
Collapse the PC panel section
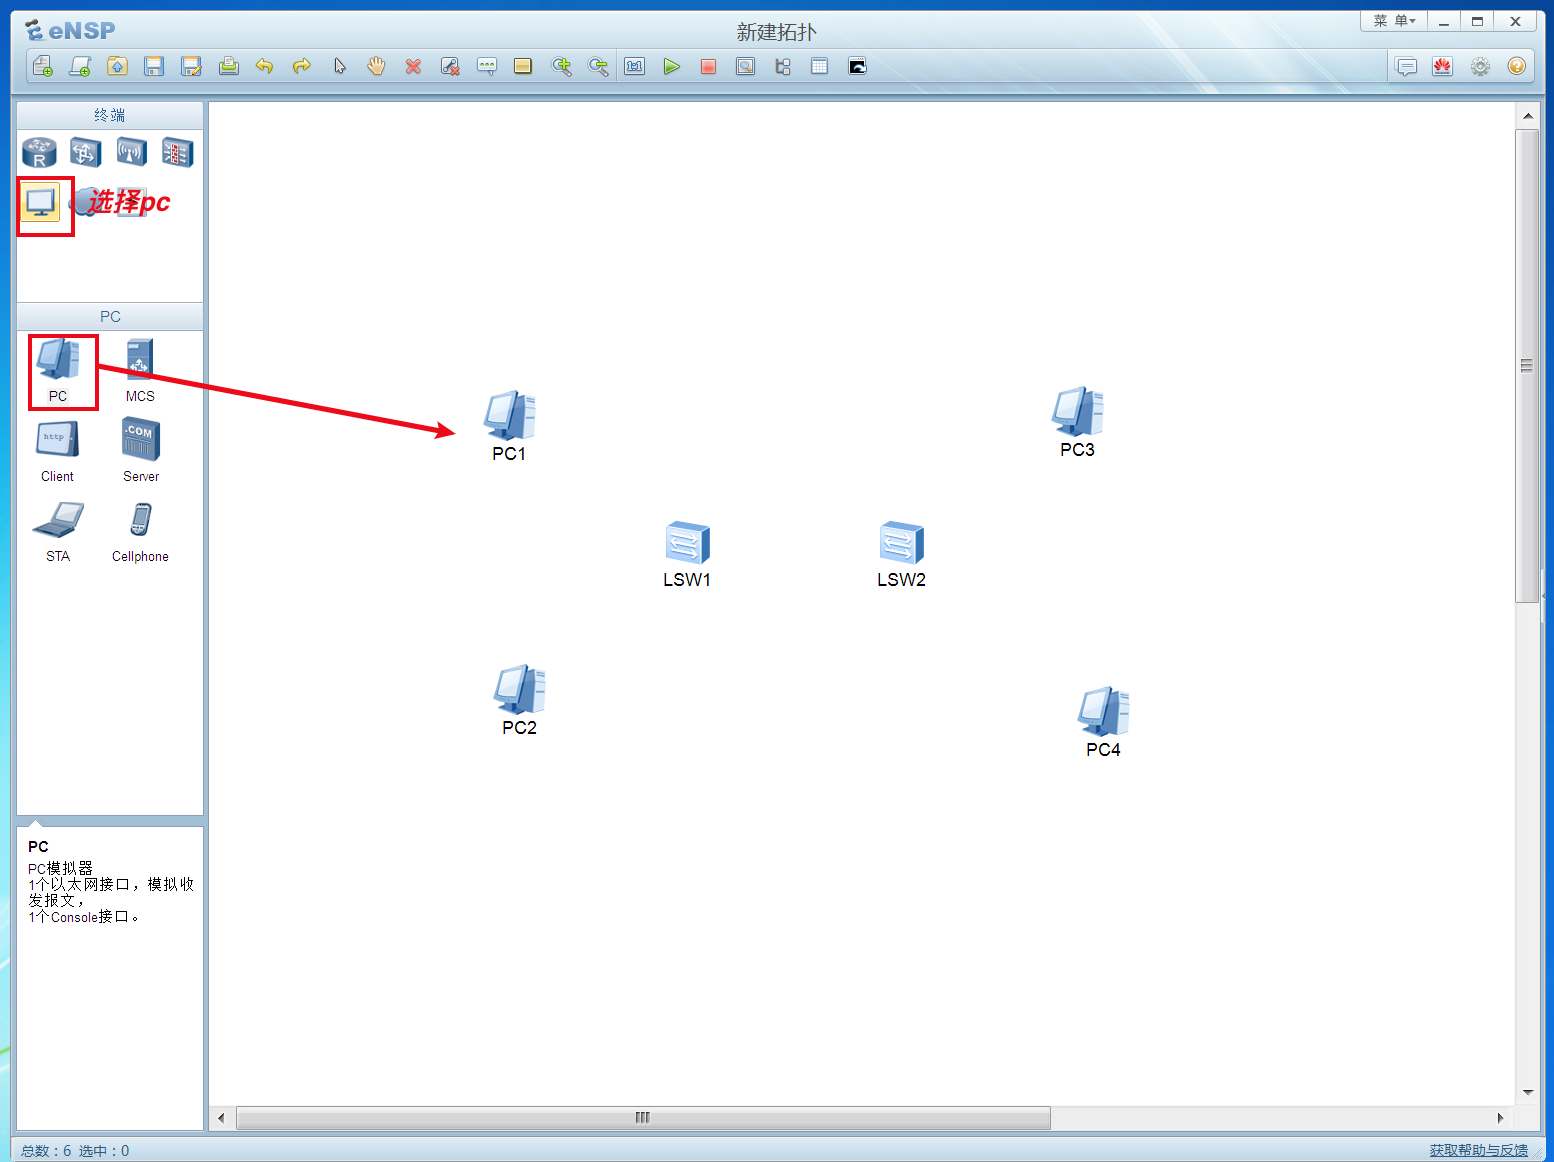pos(108,316)
